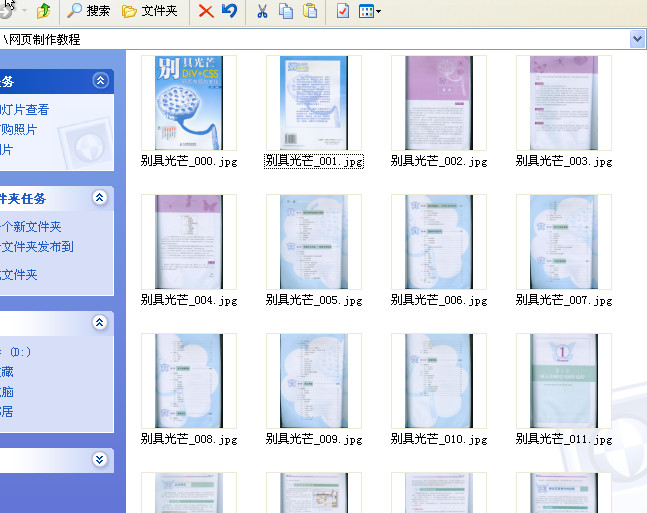
Task: Click file name 别具光芒_004.jpg
Action: [189, 300]
